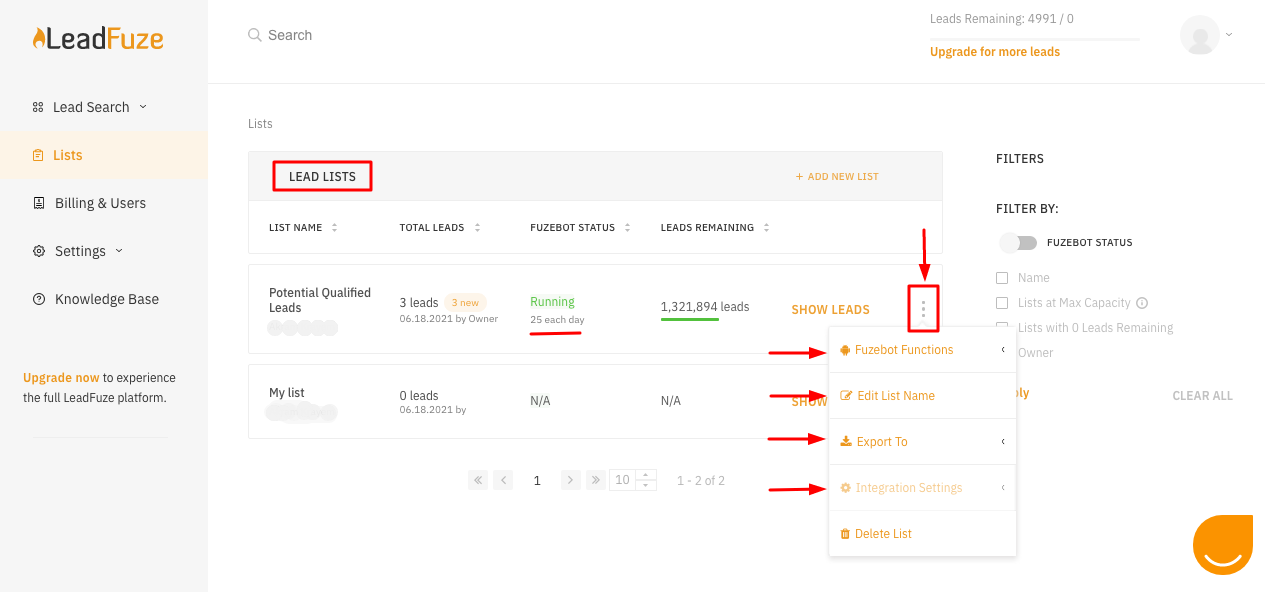1265x592 pixels.
Task: Open the Upgrade for more leads link
Action: coord(994,52)
